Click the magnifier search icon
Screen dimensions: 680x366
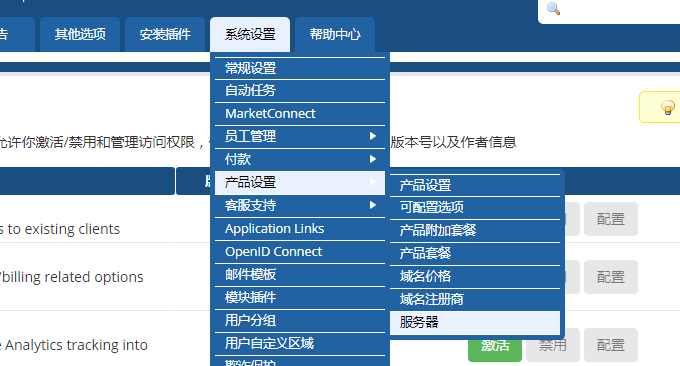(553, 8)
